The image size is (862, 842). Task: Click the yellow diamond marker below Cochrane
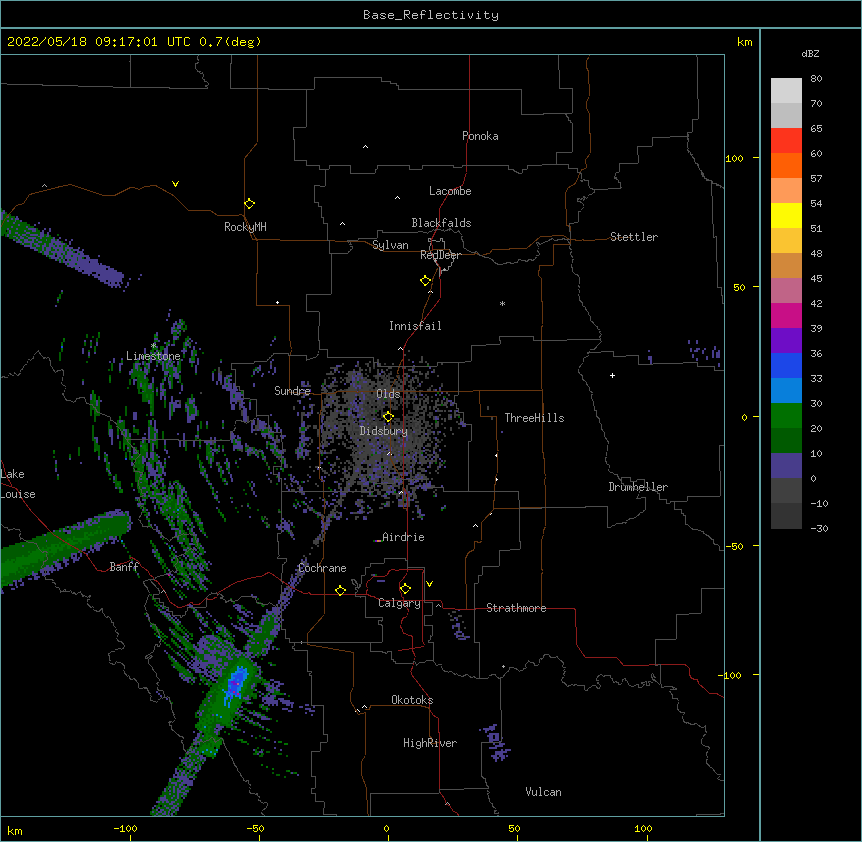(340, 590)
